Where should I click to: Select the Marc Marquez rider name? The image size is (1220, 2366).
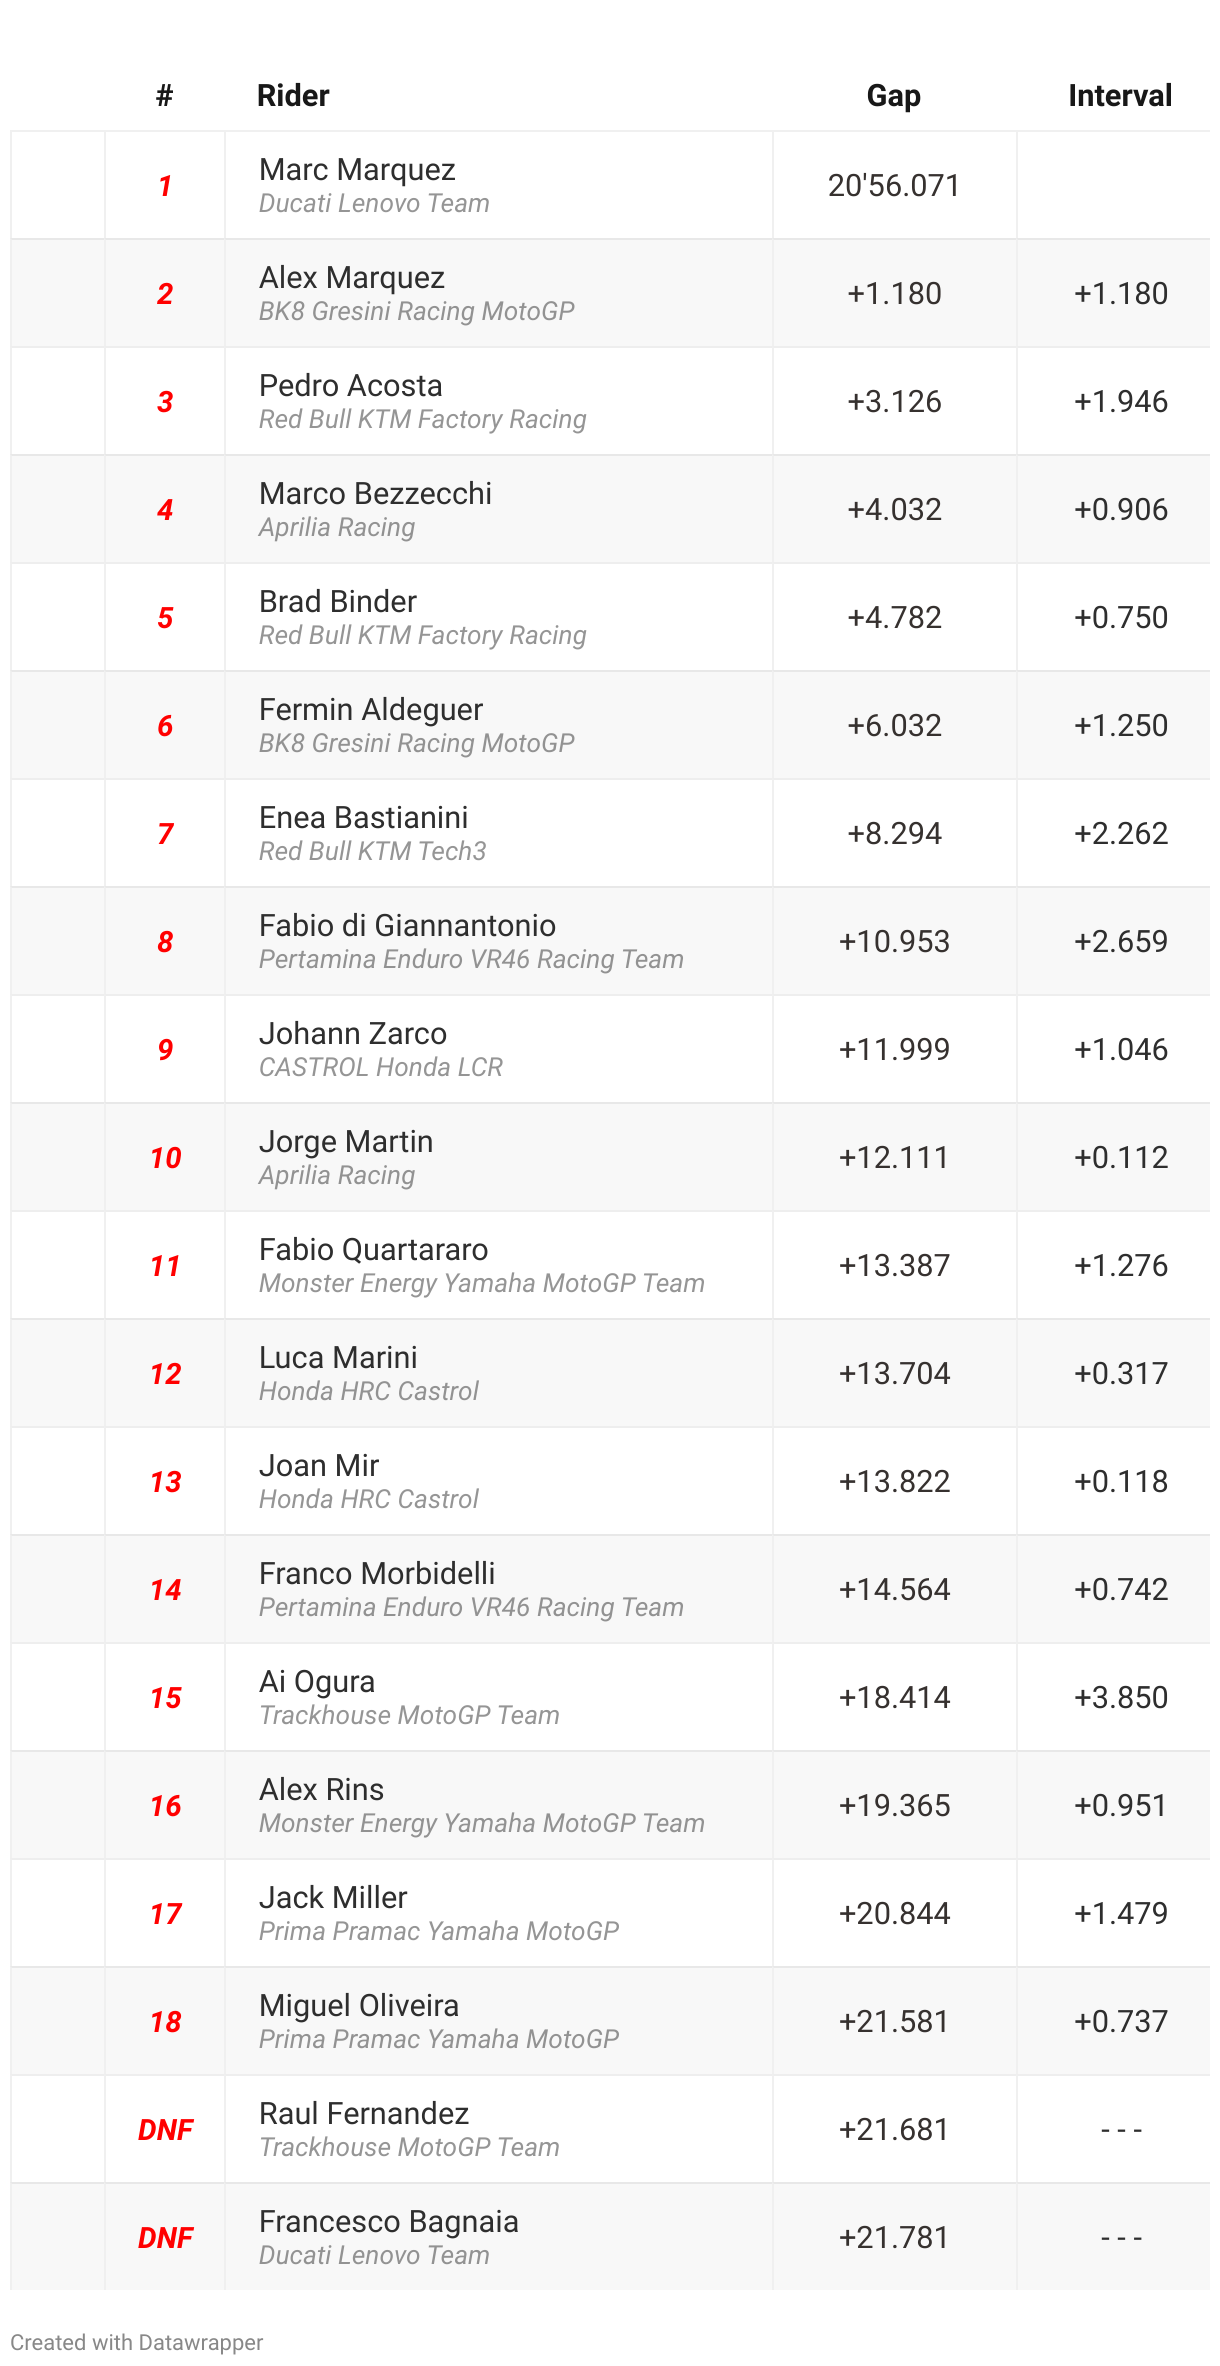(x=357, y=170)
